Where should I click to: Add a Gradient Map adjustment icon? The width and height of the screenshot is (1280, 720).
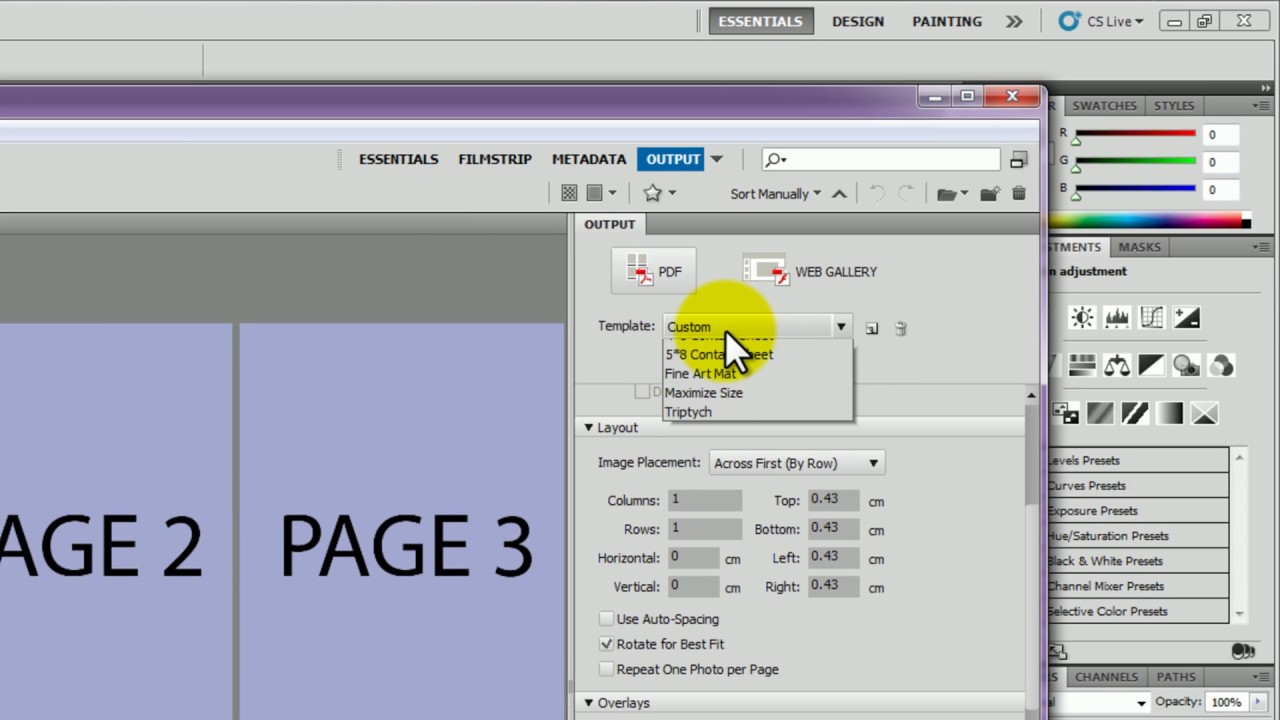click(1170, 413)
